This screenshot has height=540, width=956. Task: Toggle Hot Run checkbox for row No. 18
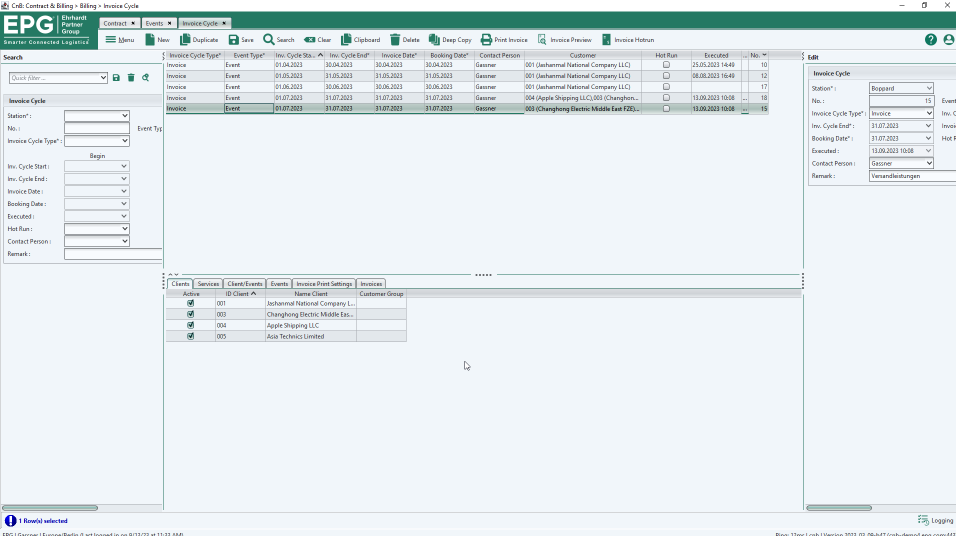pyautogui.click(x=666, y=98)
